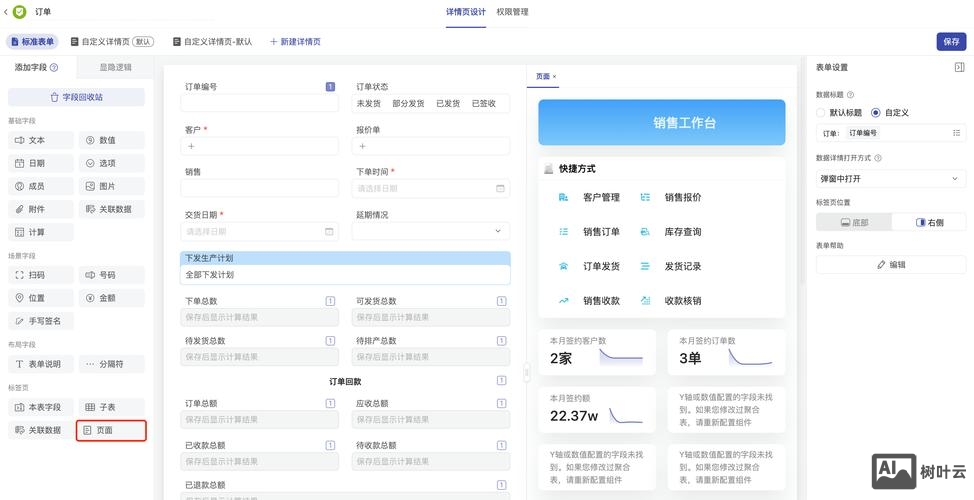Choose 未发货 order status
The height and width of the screenshot is (500, 974).
[x=368, y=104]
